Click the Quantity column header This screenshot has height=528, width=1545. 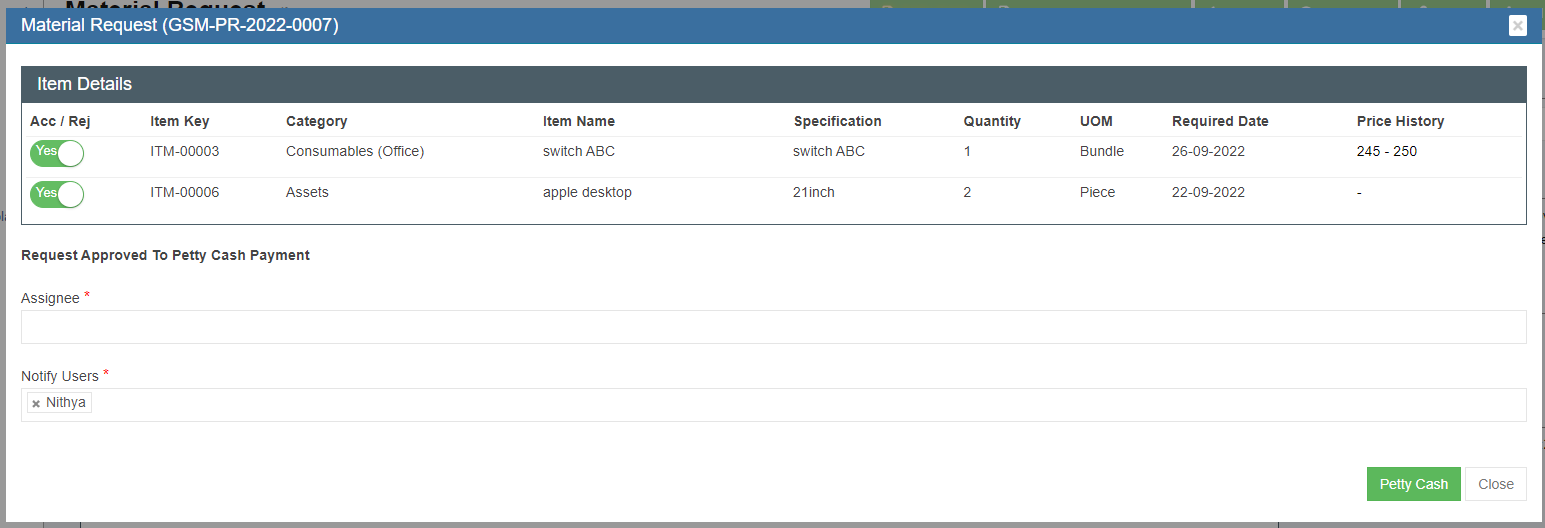click(992, 121)
